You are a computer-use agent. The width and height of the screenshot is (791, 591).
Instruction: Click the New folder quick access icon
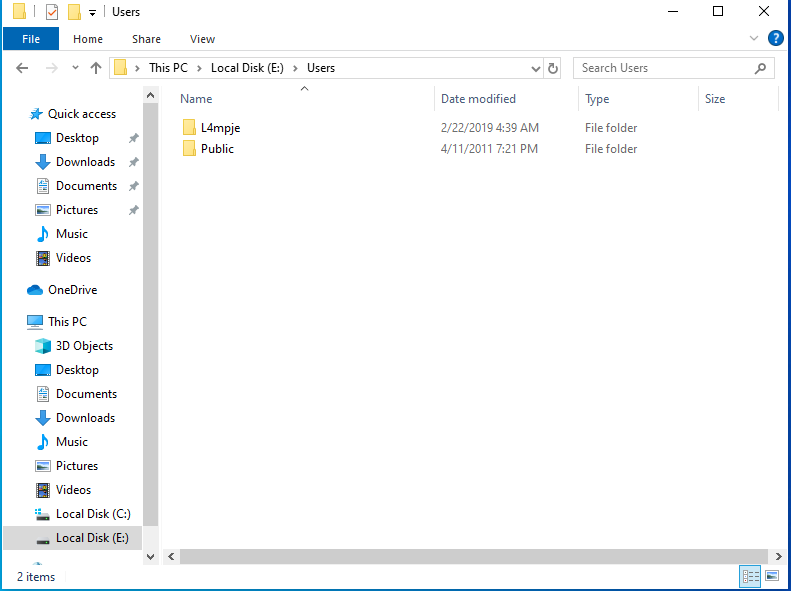tap(74, 12)
